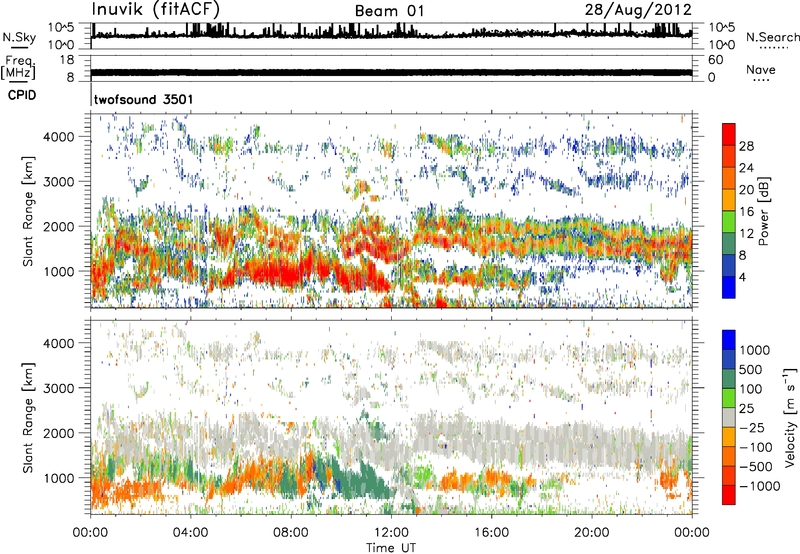Click the 'Freq. [MHz]' axis label

(x=18, y=68)
